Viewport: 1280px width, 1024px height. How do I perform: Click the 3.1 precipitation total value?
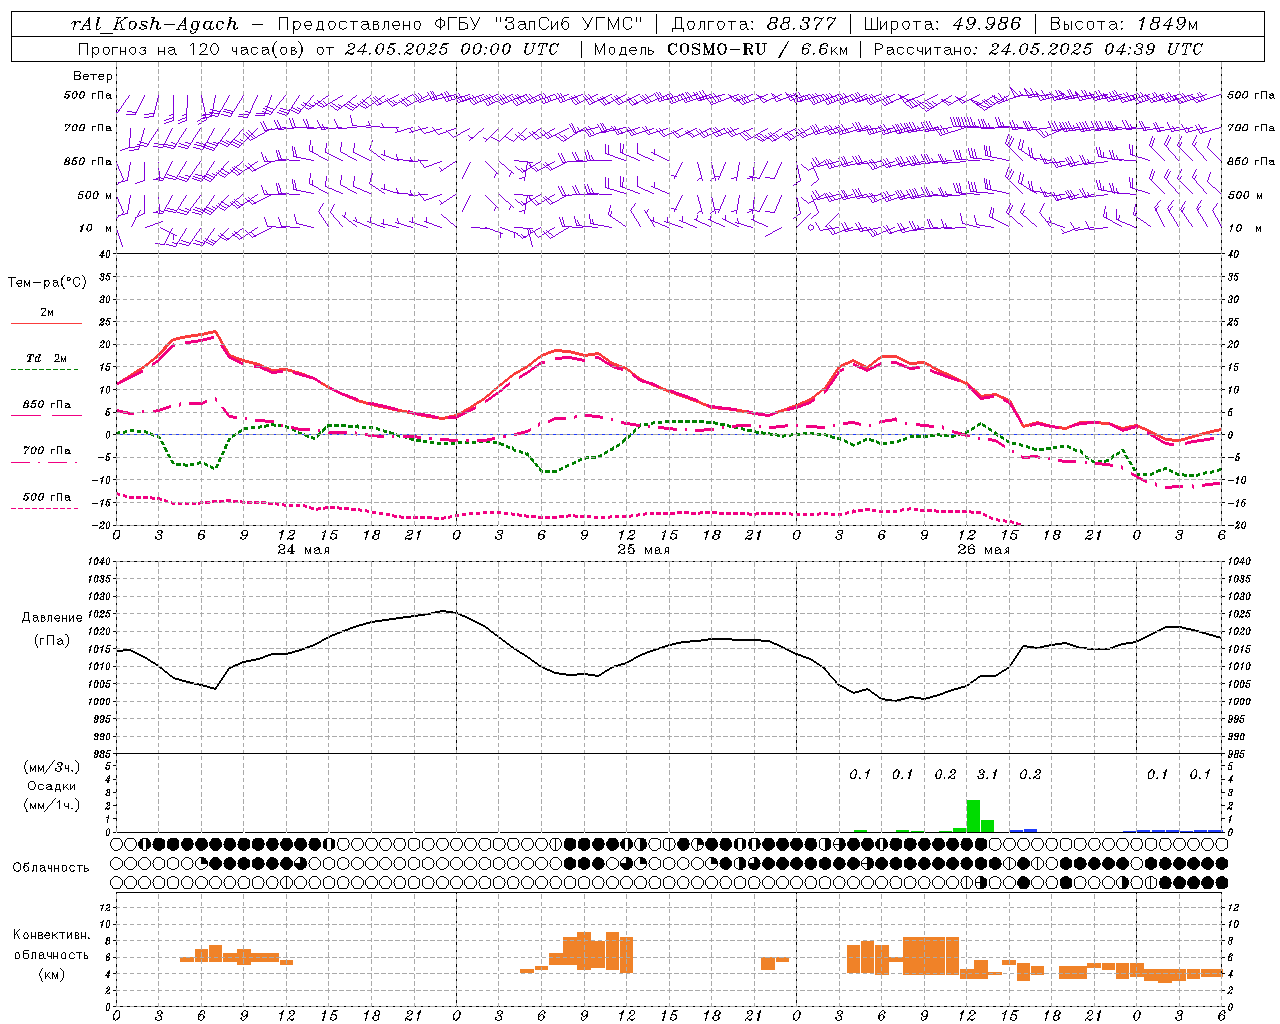pos(988,774)
